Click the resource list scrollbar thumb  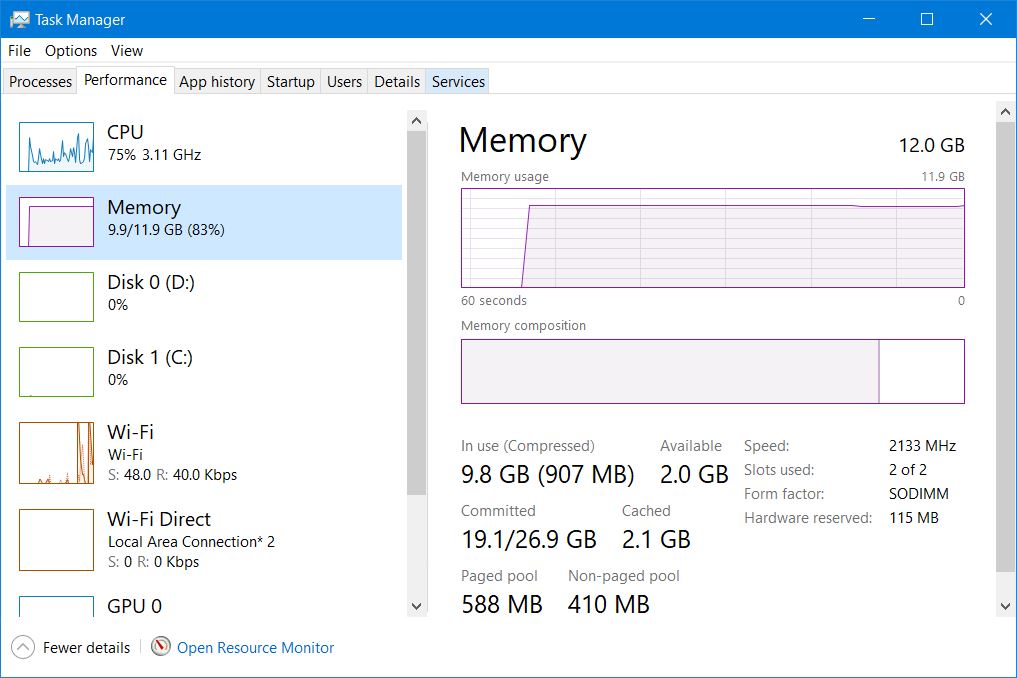click(416, 313)
